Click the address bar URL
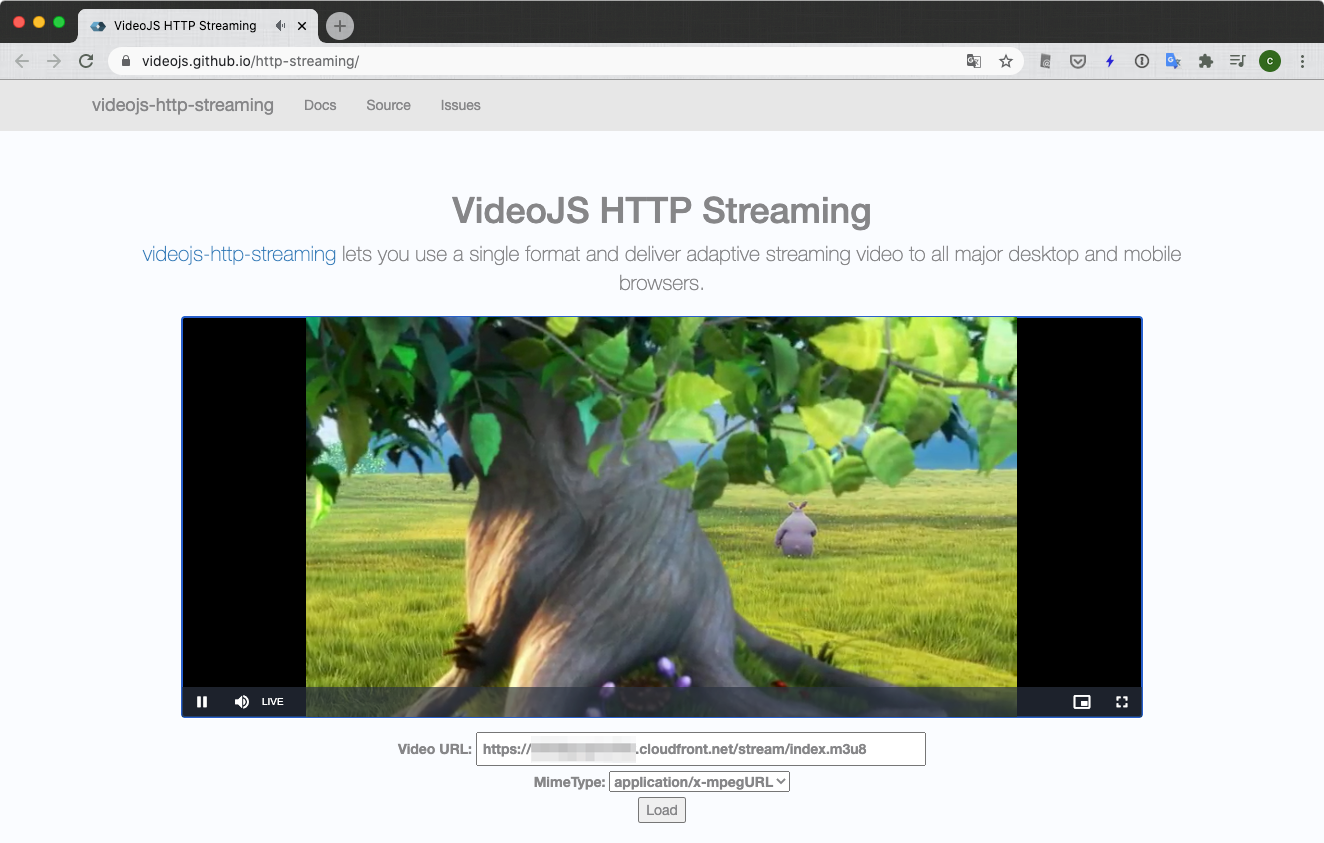 250,61
